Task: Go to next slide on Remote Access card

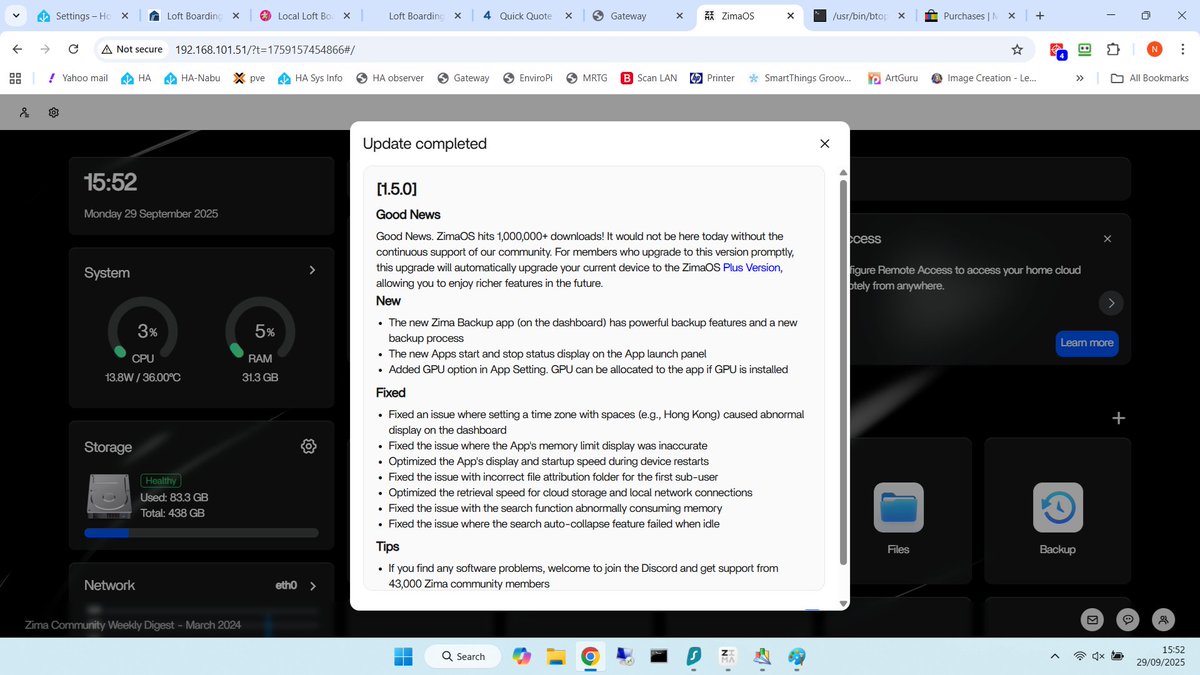Action: tap(1111, 303)
